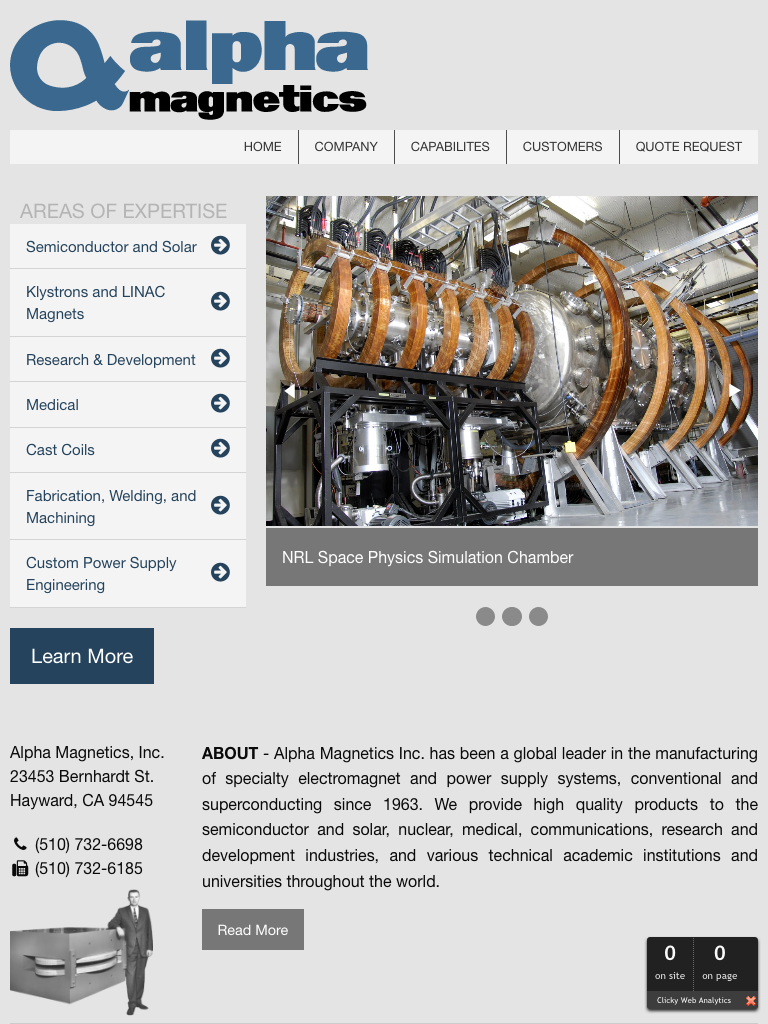This screenshot has height=1024, width=768.
Task: Click the Read More button
Action: [x=253, y=930]
